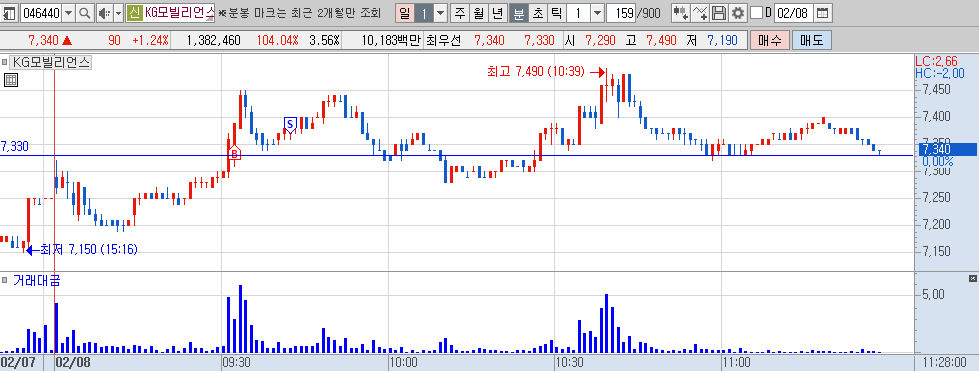The image size is (979, 371).
Task: Select the 년 yearly period button
Action: [x=497, y=12]
